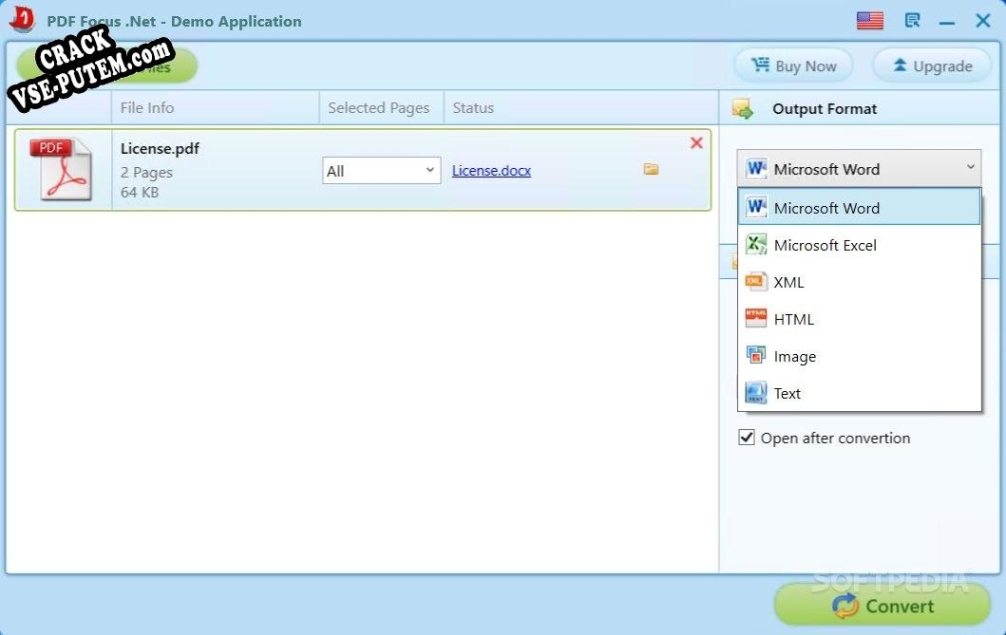Click the PDF file icon for License.pdf
The width and height of the screenshot is (1006, 635).
click(61, 169)
